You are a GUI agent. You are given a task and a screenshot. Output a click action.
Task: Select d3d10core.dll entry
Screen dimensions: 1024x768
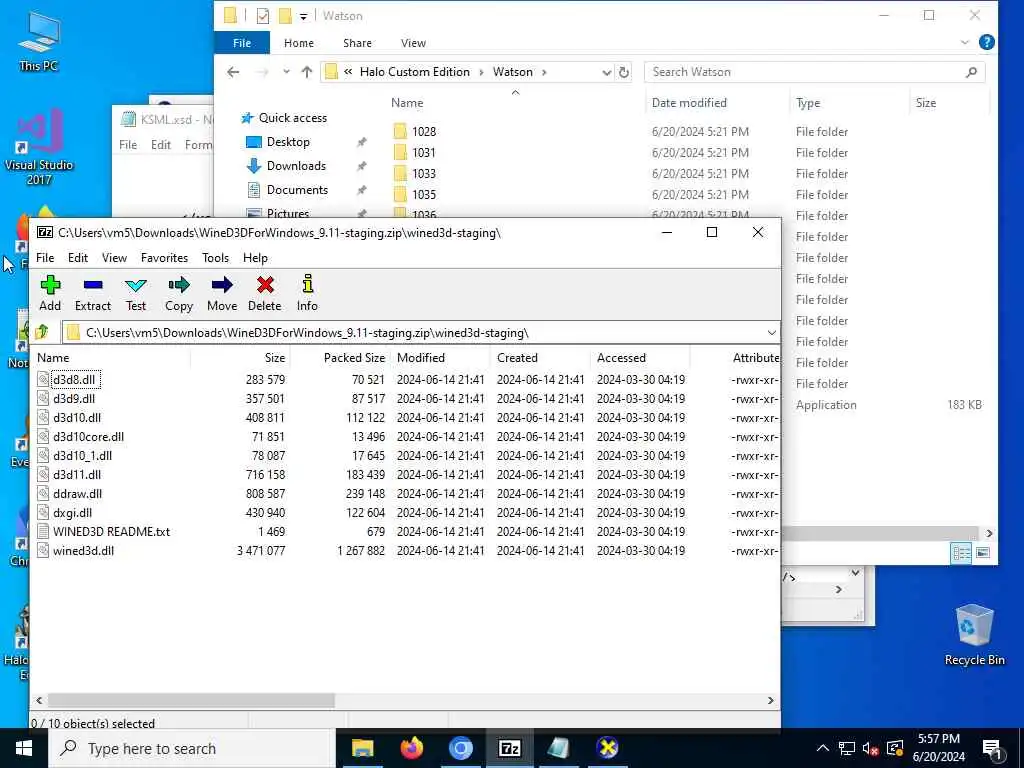(x=88, y=436)
